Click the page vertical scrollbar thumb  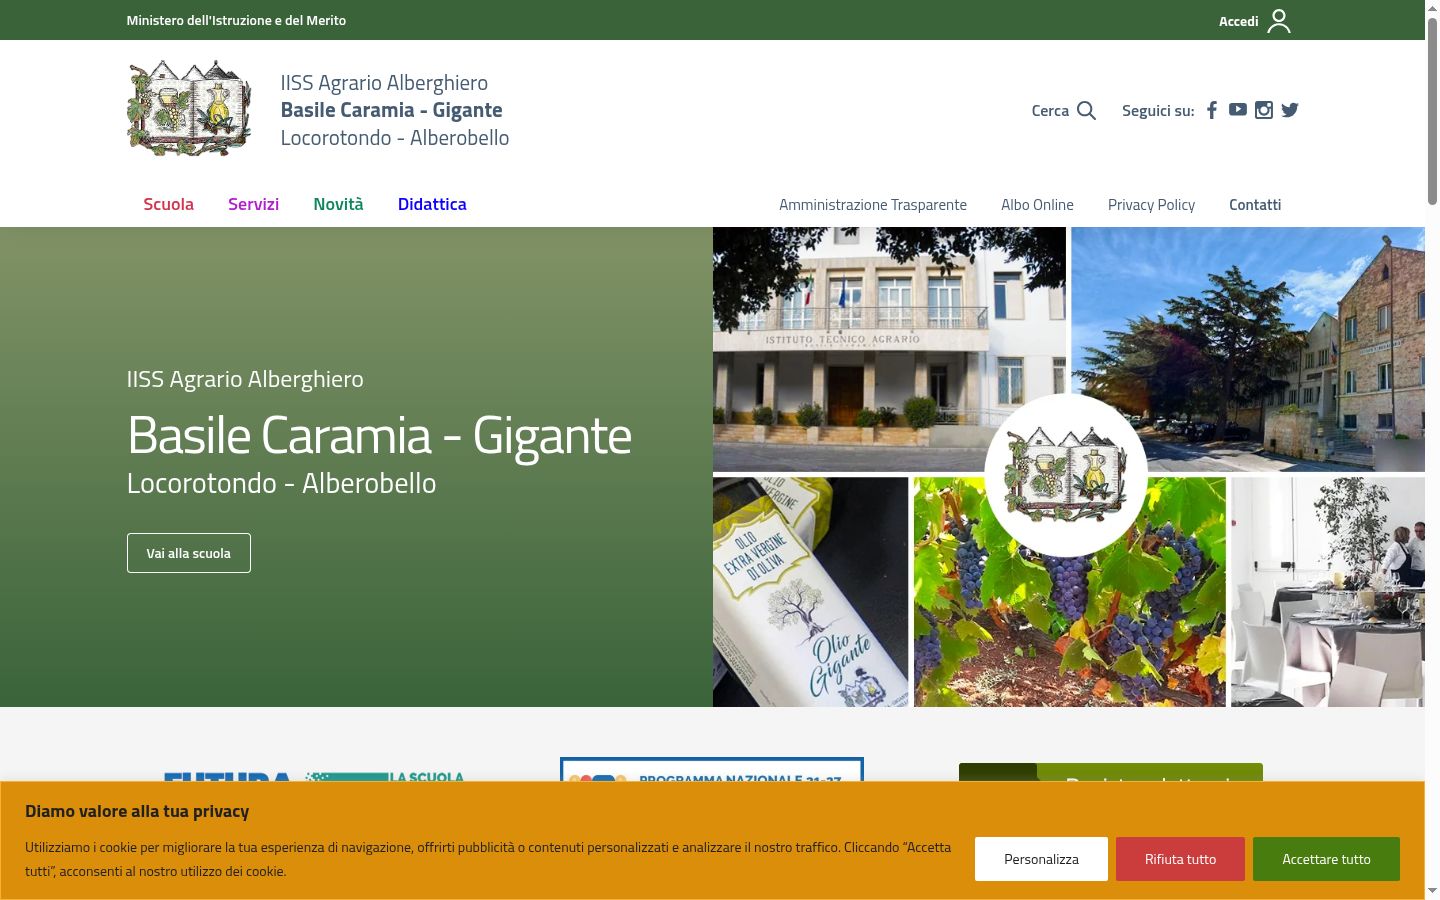point(1432,110)
